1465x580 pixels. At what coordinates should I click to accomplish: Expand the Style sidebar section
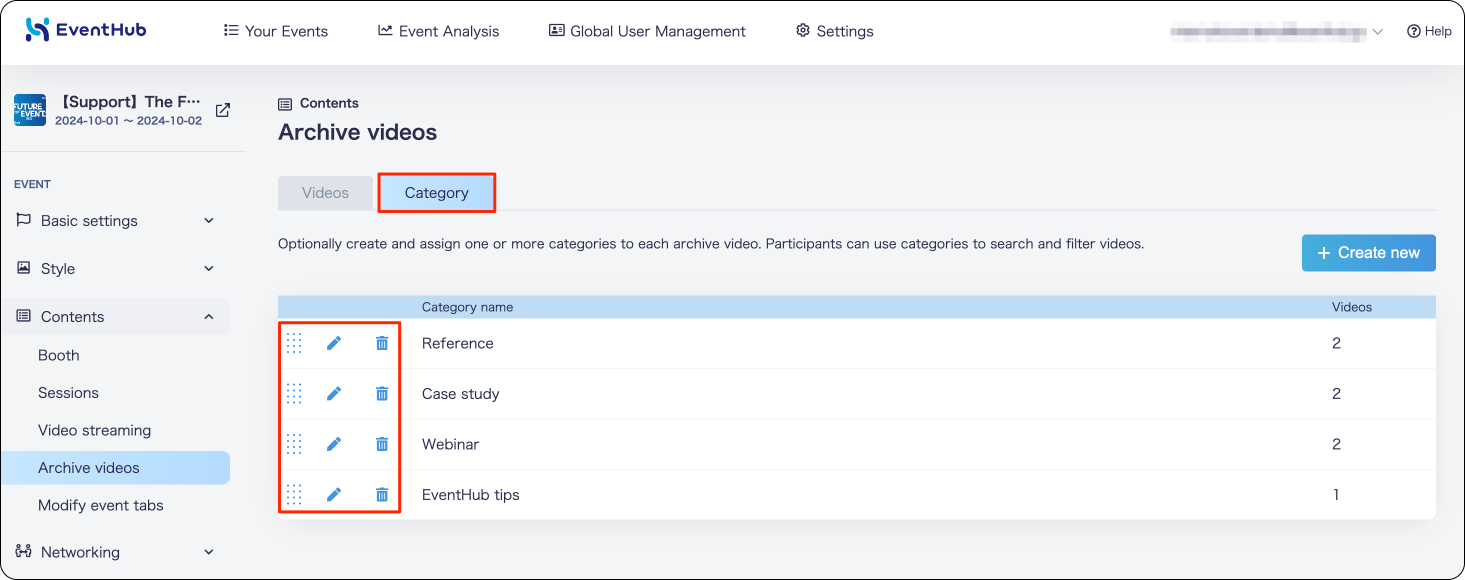[116, 269]
